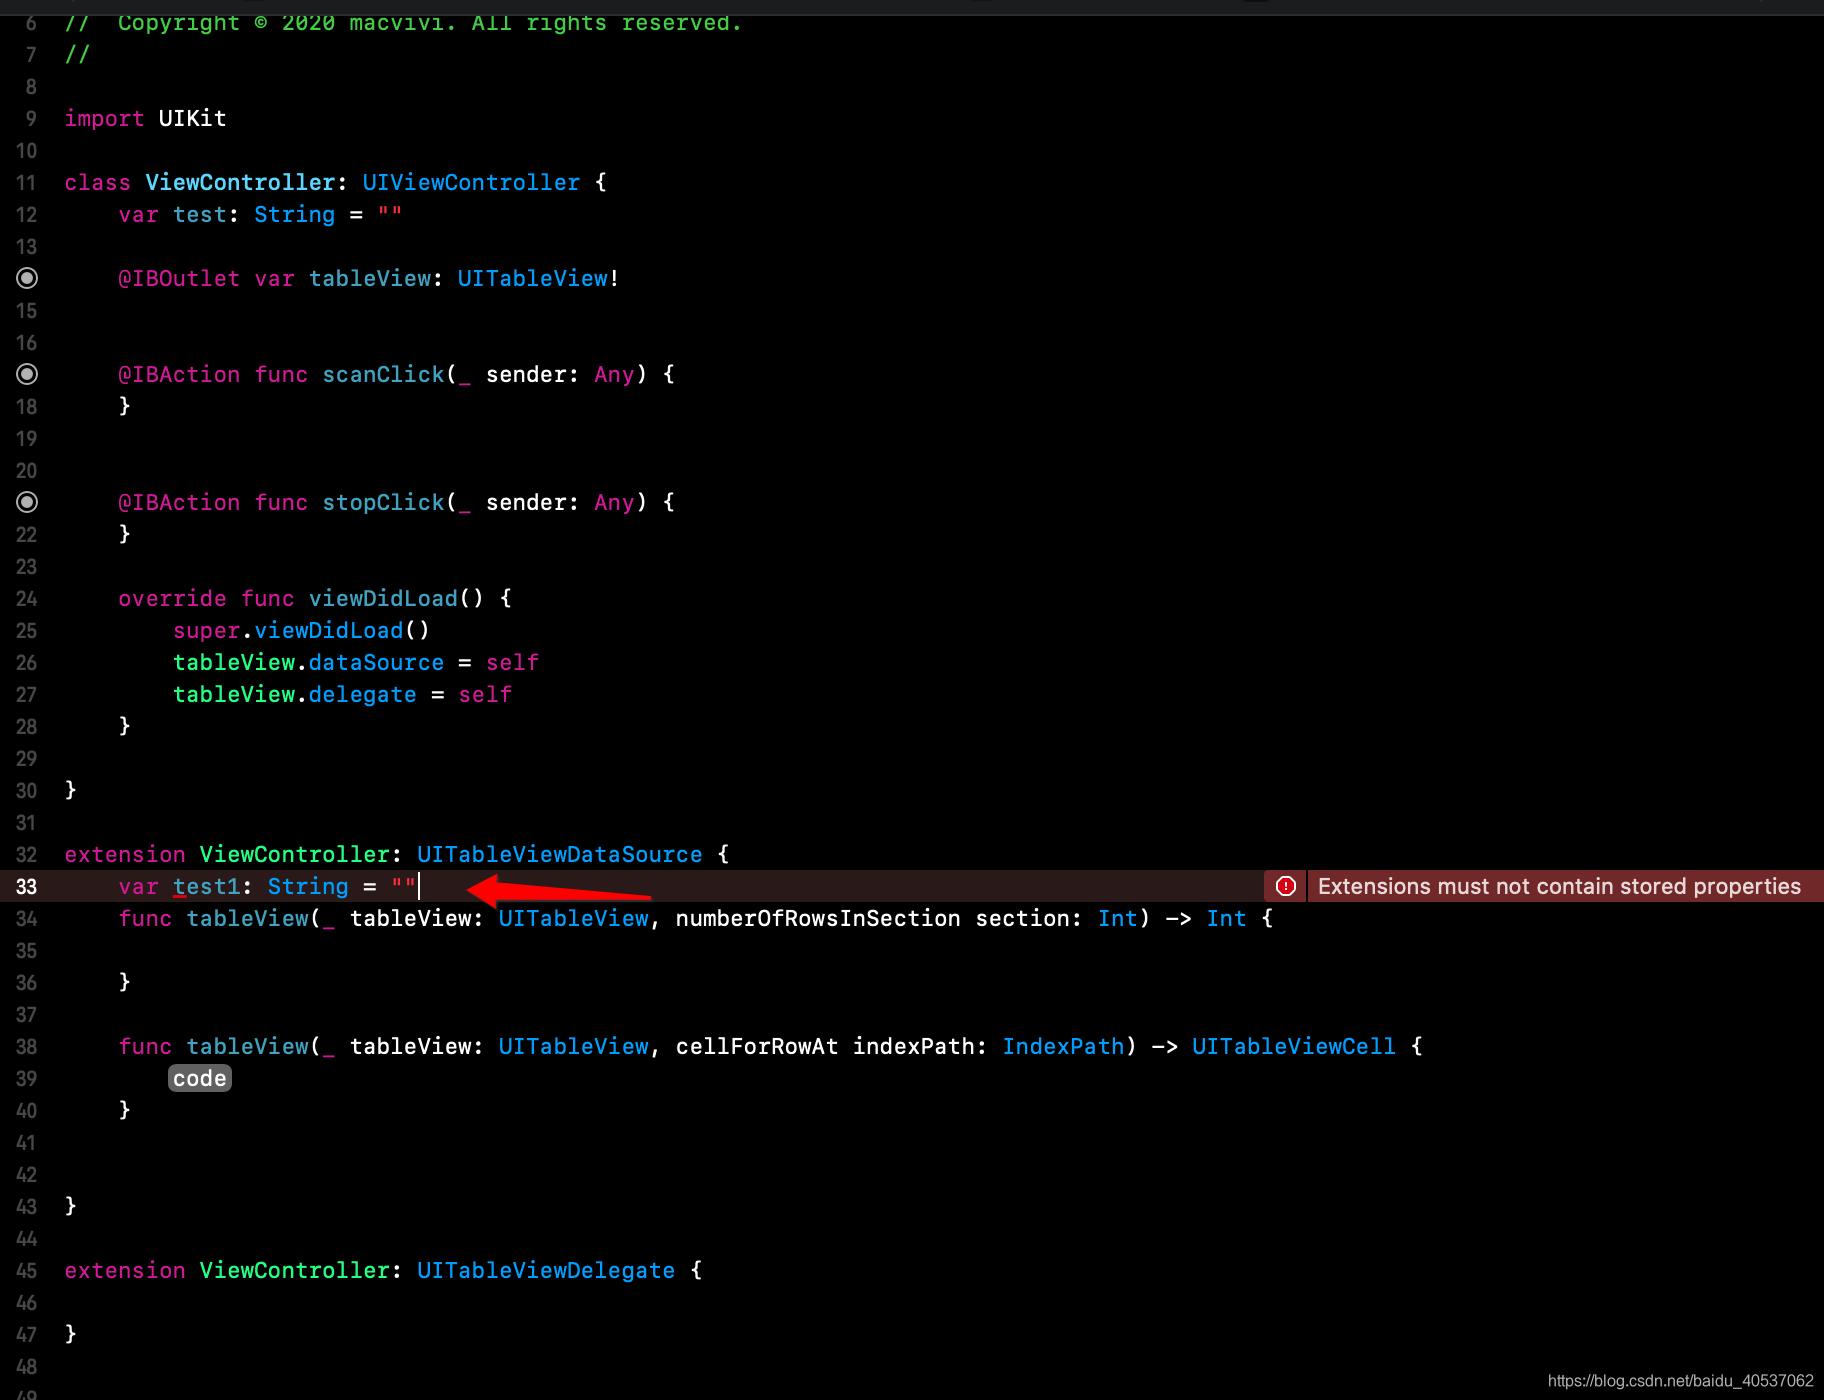The image size is (1824, 1400).
Task: Click 'UITableView!' type on the outlet line
Action: [x=539, y=278]
